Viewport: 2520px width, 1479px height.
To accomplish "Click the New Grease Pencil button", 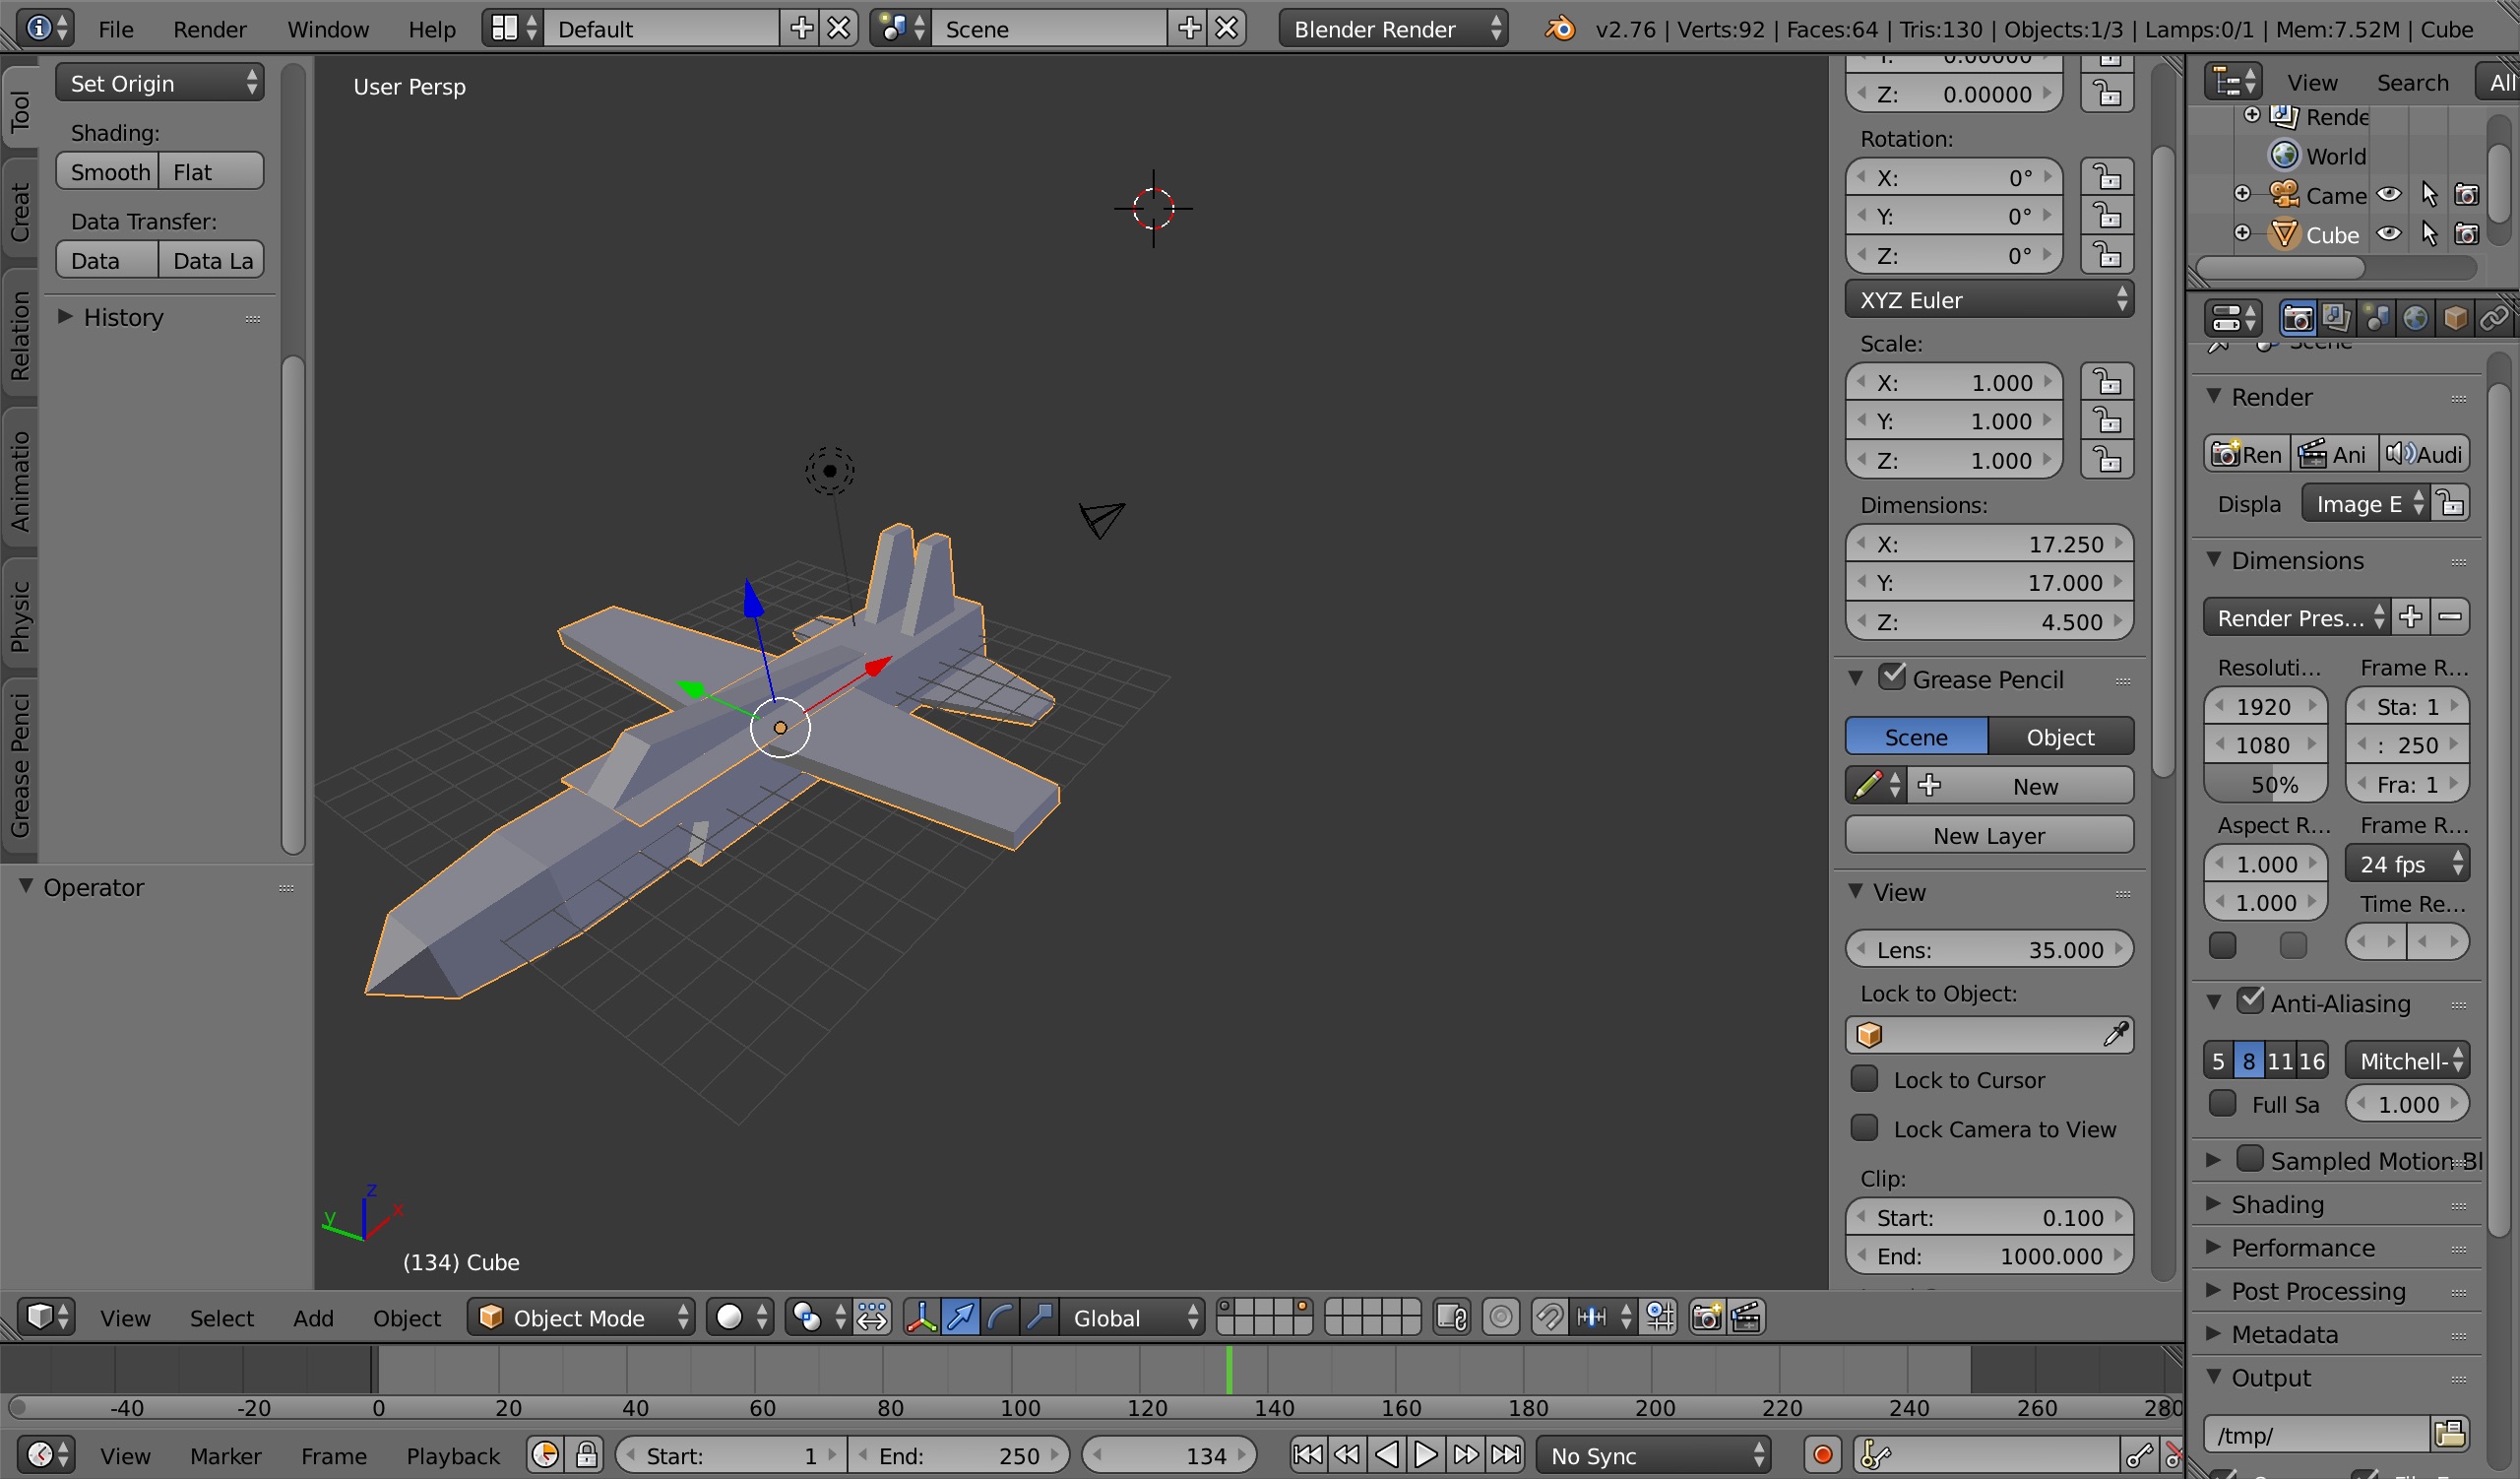I will pyautogui.click(x=2033, y=785).
